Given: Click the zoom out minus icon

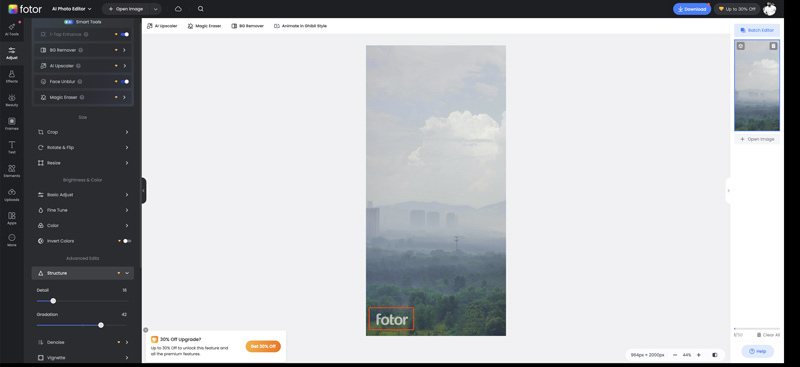Looking at the screenshot, I should coord(675,355).
